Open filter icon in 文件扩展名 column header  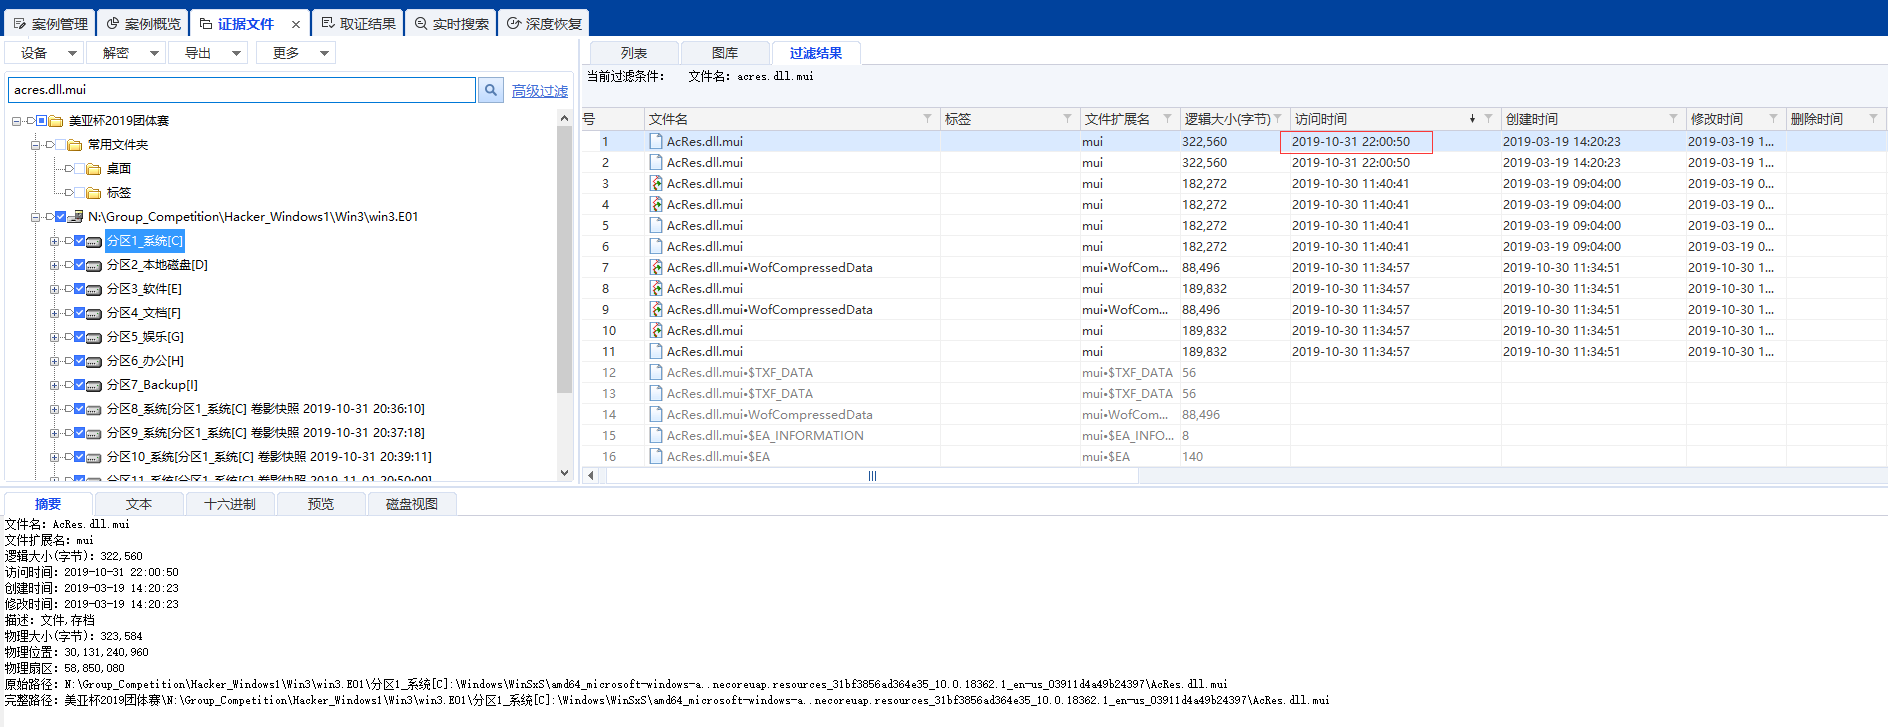coord(1167,119)
